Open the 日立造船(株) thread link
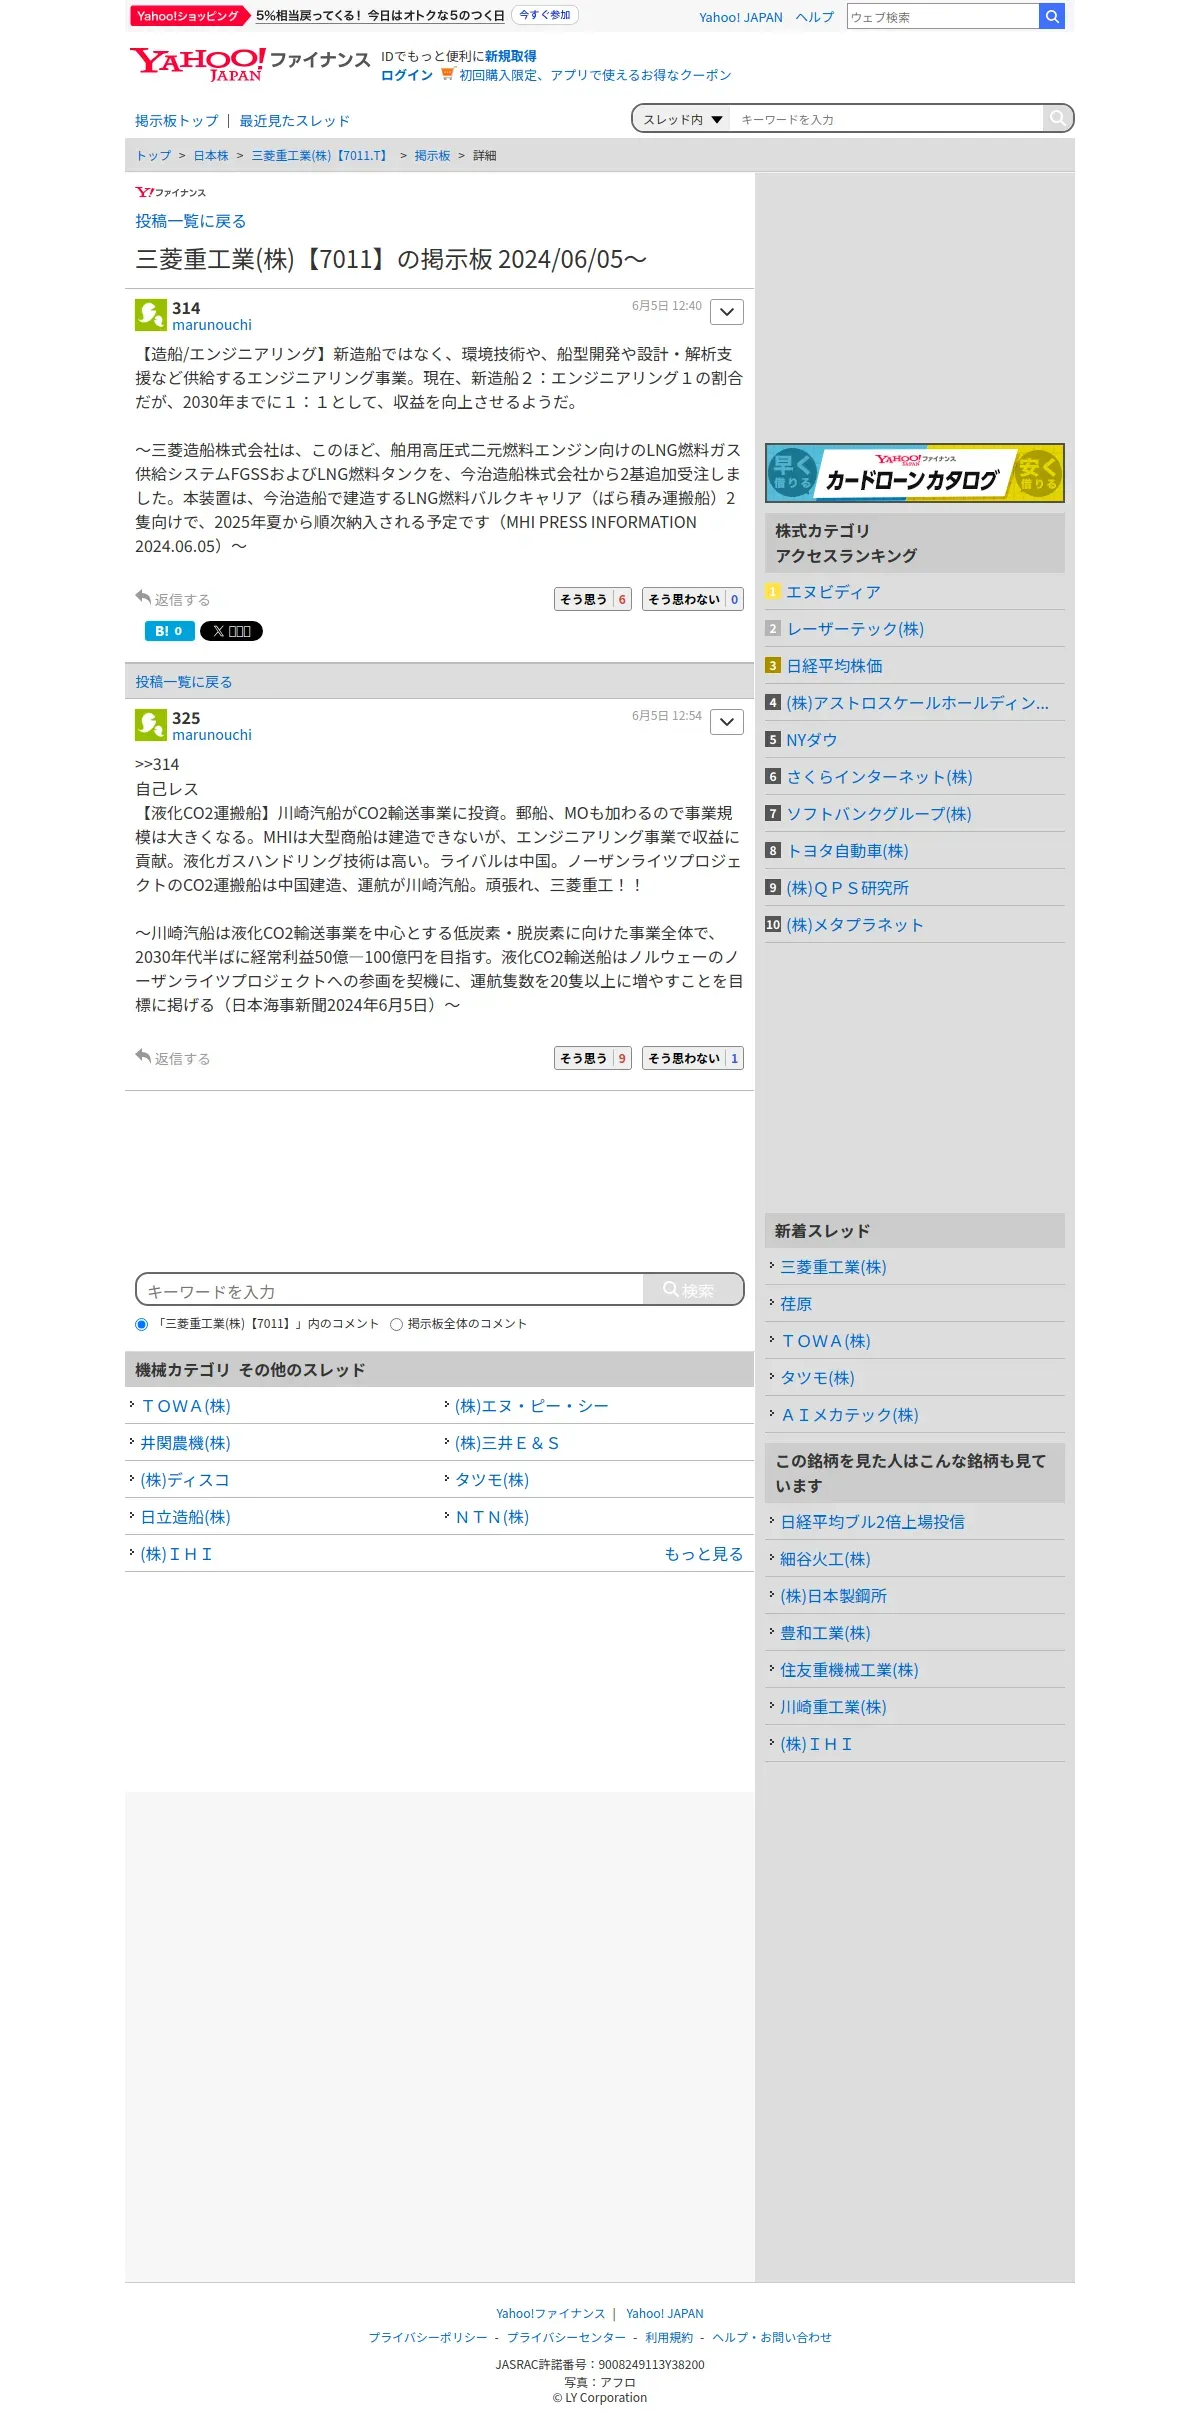Viewport: 1200px width, 2427px height. point(185,1517)
